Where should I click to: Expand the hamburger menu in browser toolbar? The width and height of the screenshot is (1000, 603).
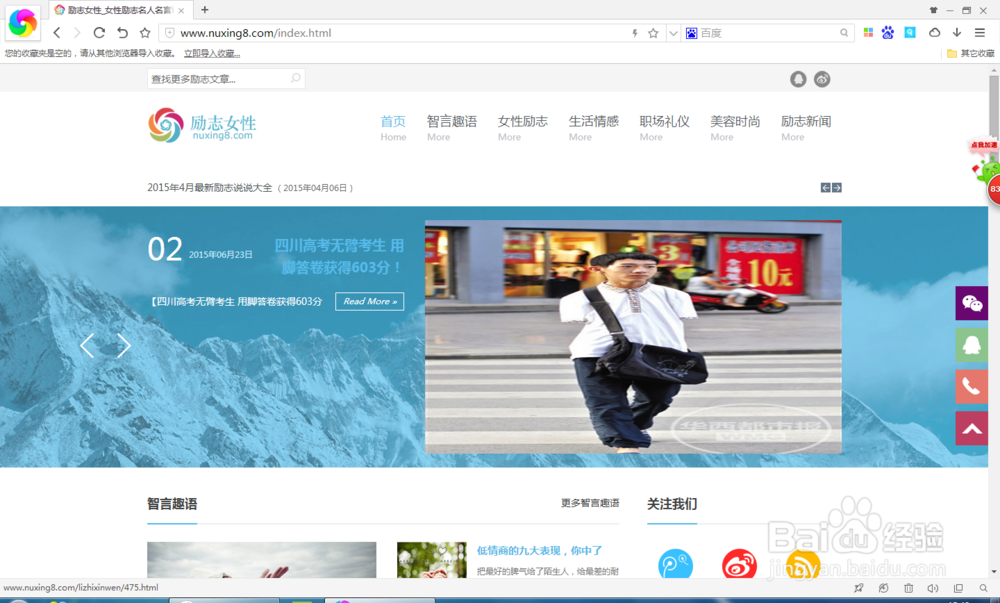click(981, 32)
